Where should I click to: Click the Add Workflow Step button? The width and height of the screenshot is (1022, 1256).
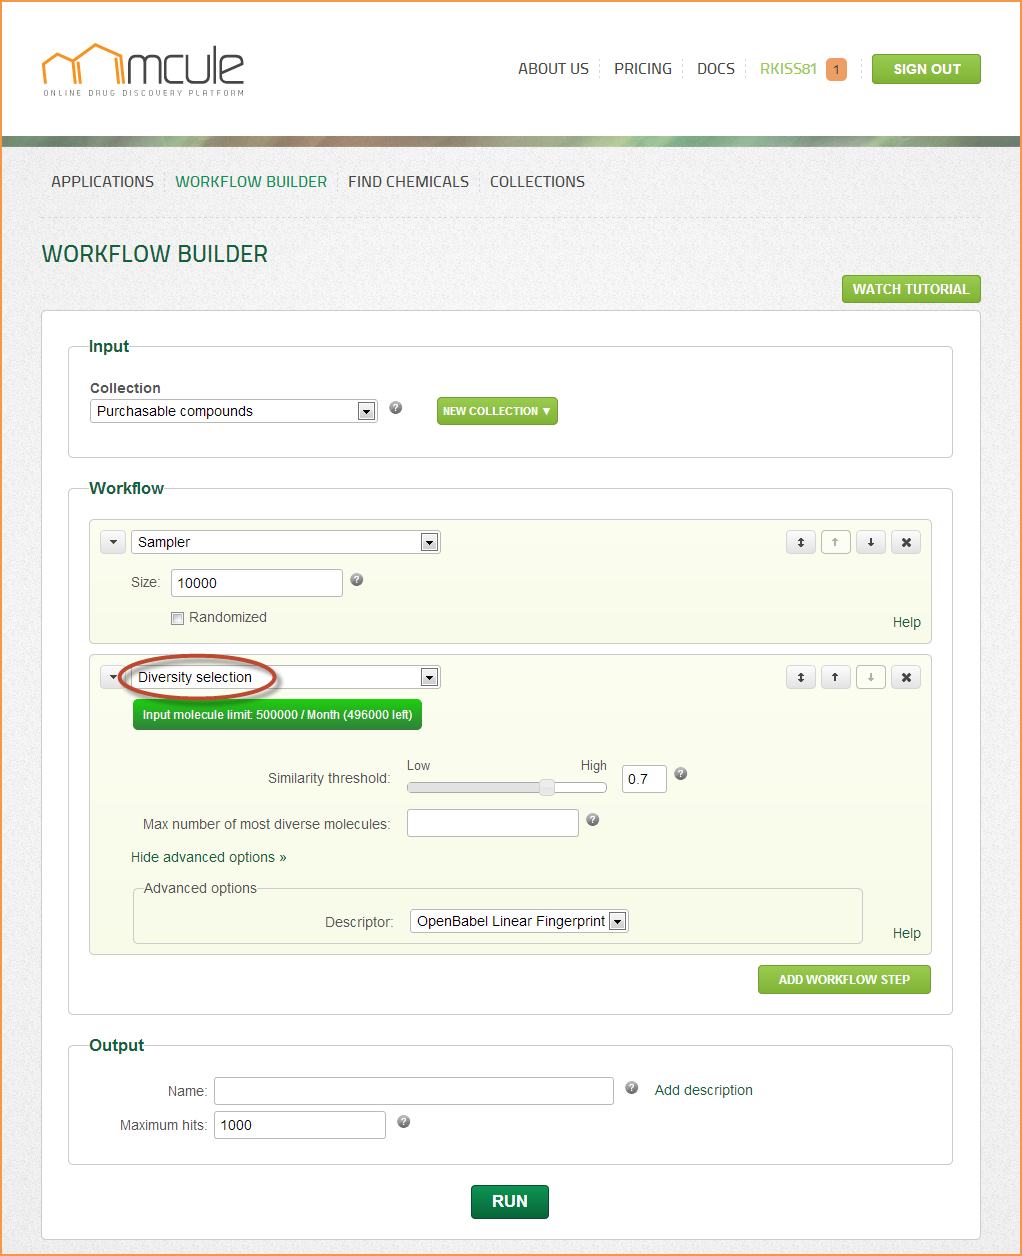844,980
